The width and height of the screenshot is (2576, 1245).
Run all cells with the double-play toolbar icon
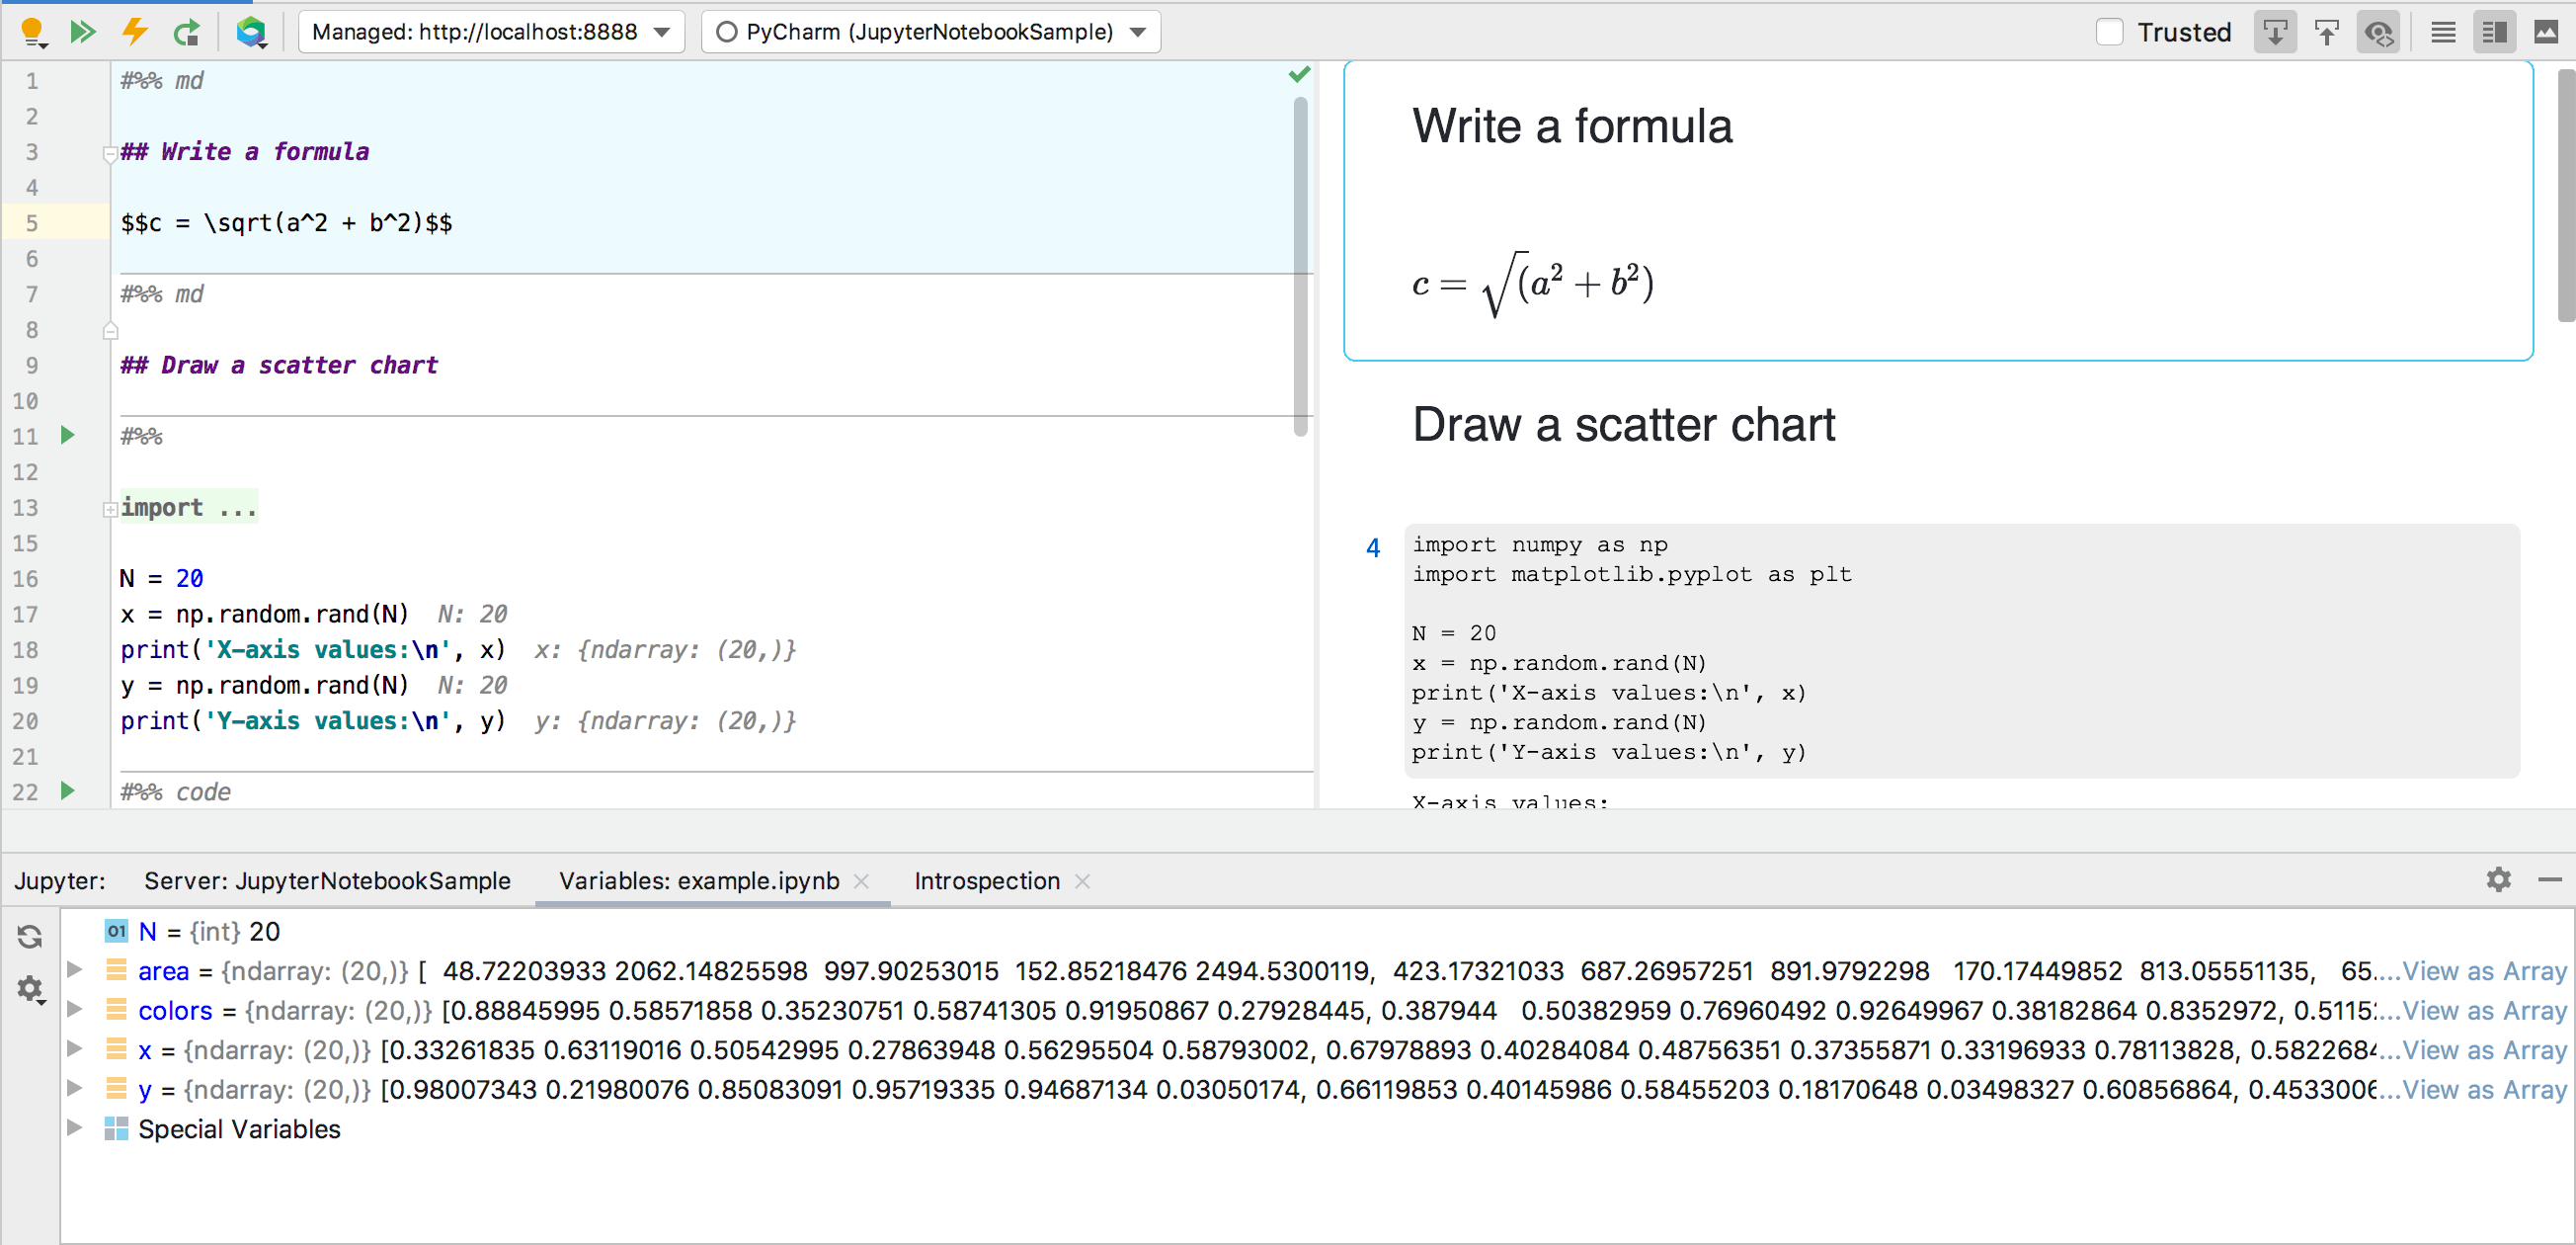[x=84, y=31]
